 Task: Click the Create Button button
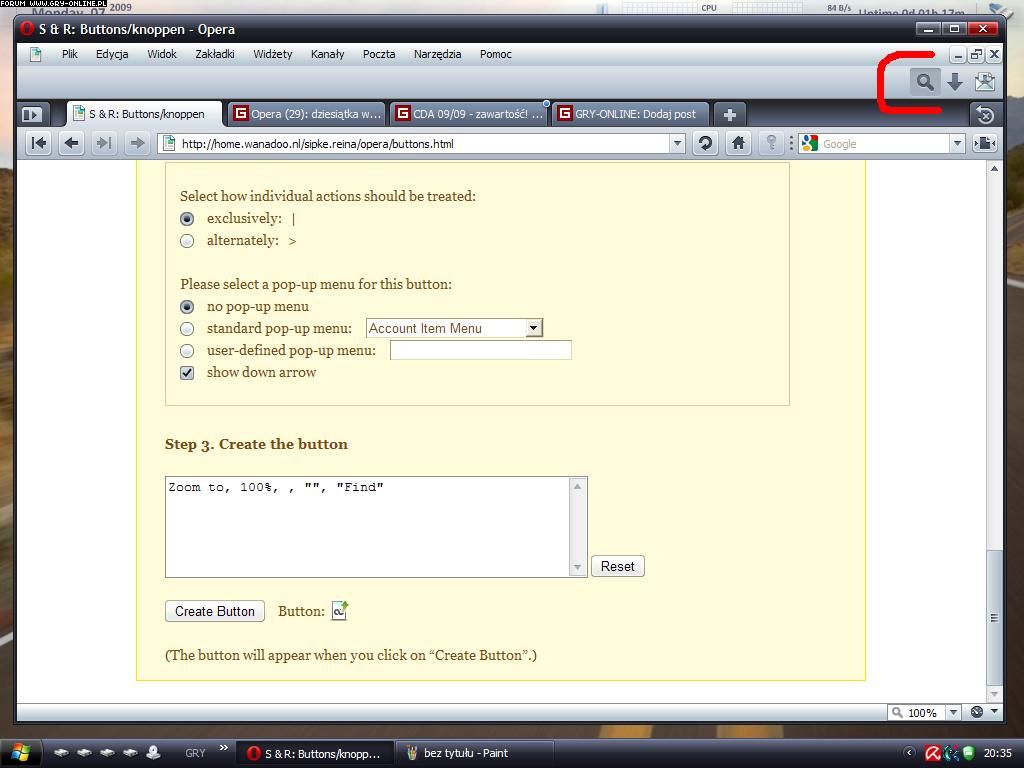pyautogui.click(x=215, y=611)
